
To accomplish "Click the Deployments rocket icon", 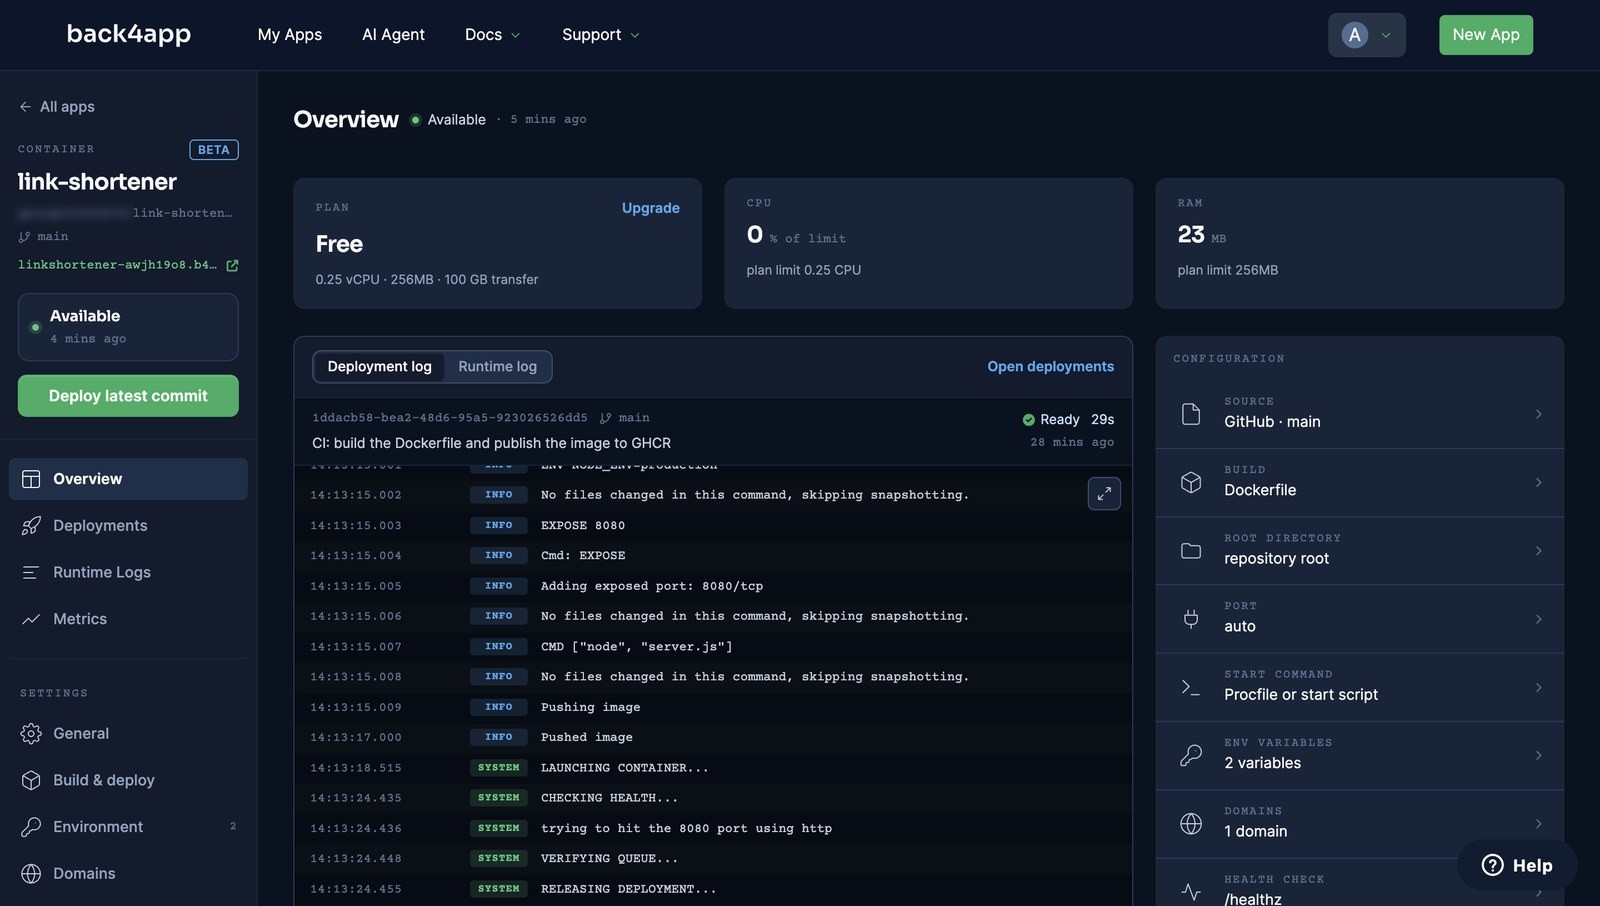I will 31,526.
